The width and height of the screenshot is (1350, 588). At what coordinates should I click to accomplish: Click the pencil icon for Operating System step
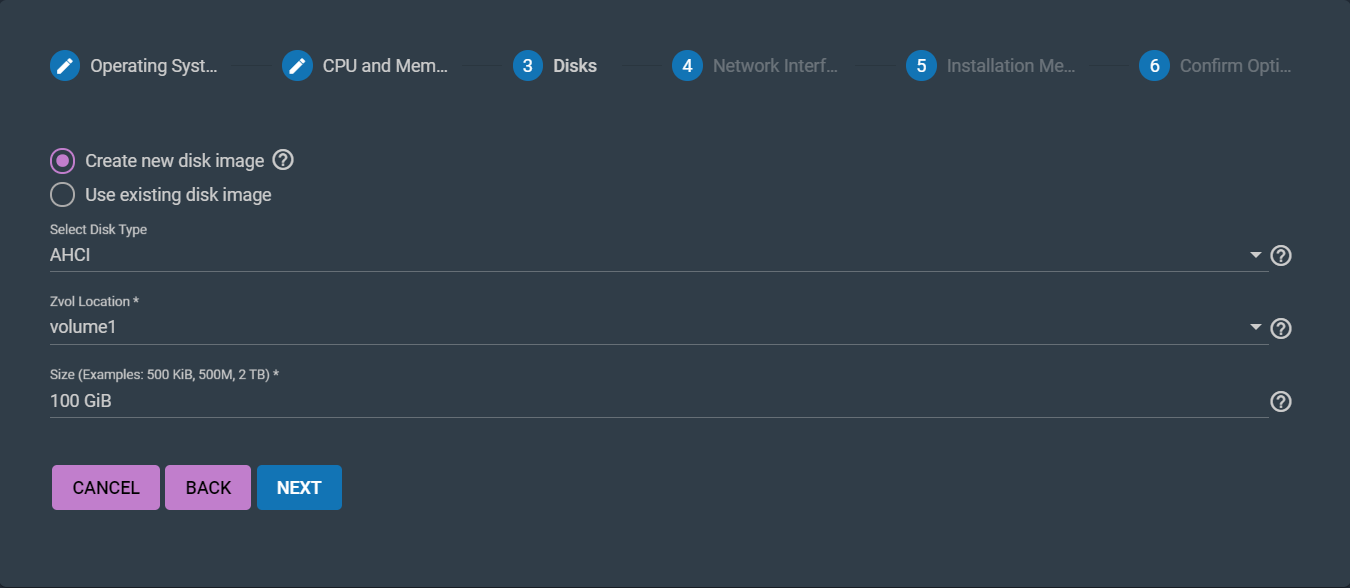click(x=65, y=66)
